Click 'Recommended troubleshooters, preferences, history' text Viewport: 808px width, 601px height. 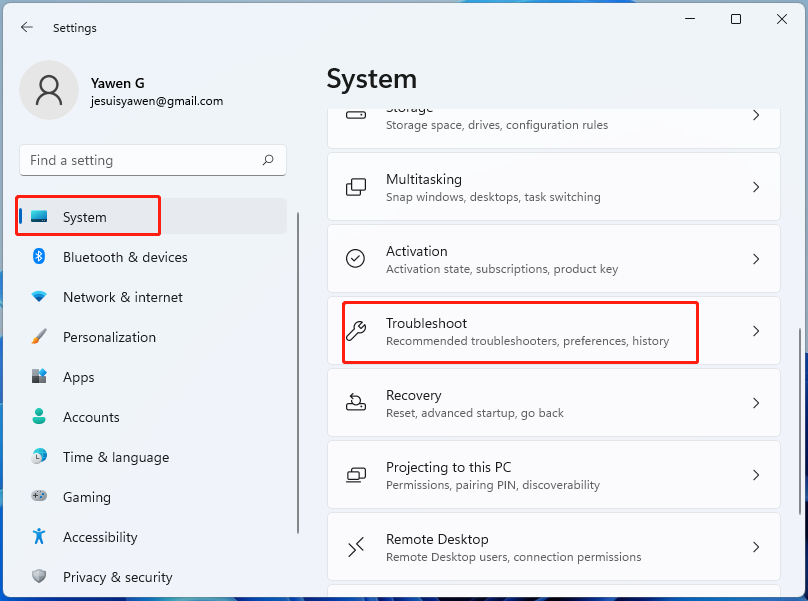coord(527,341)
